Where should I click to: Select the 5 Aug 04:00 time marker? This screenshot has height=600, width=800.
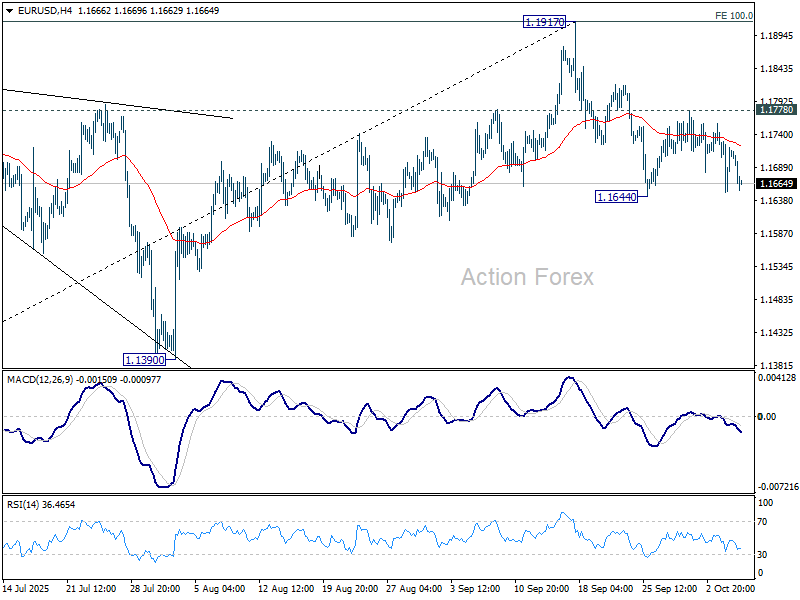point(219,588)
